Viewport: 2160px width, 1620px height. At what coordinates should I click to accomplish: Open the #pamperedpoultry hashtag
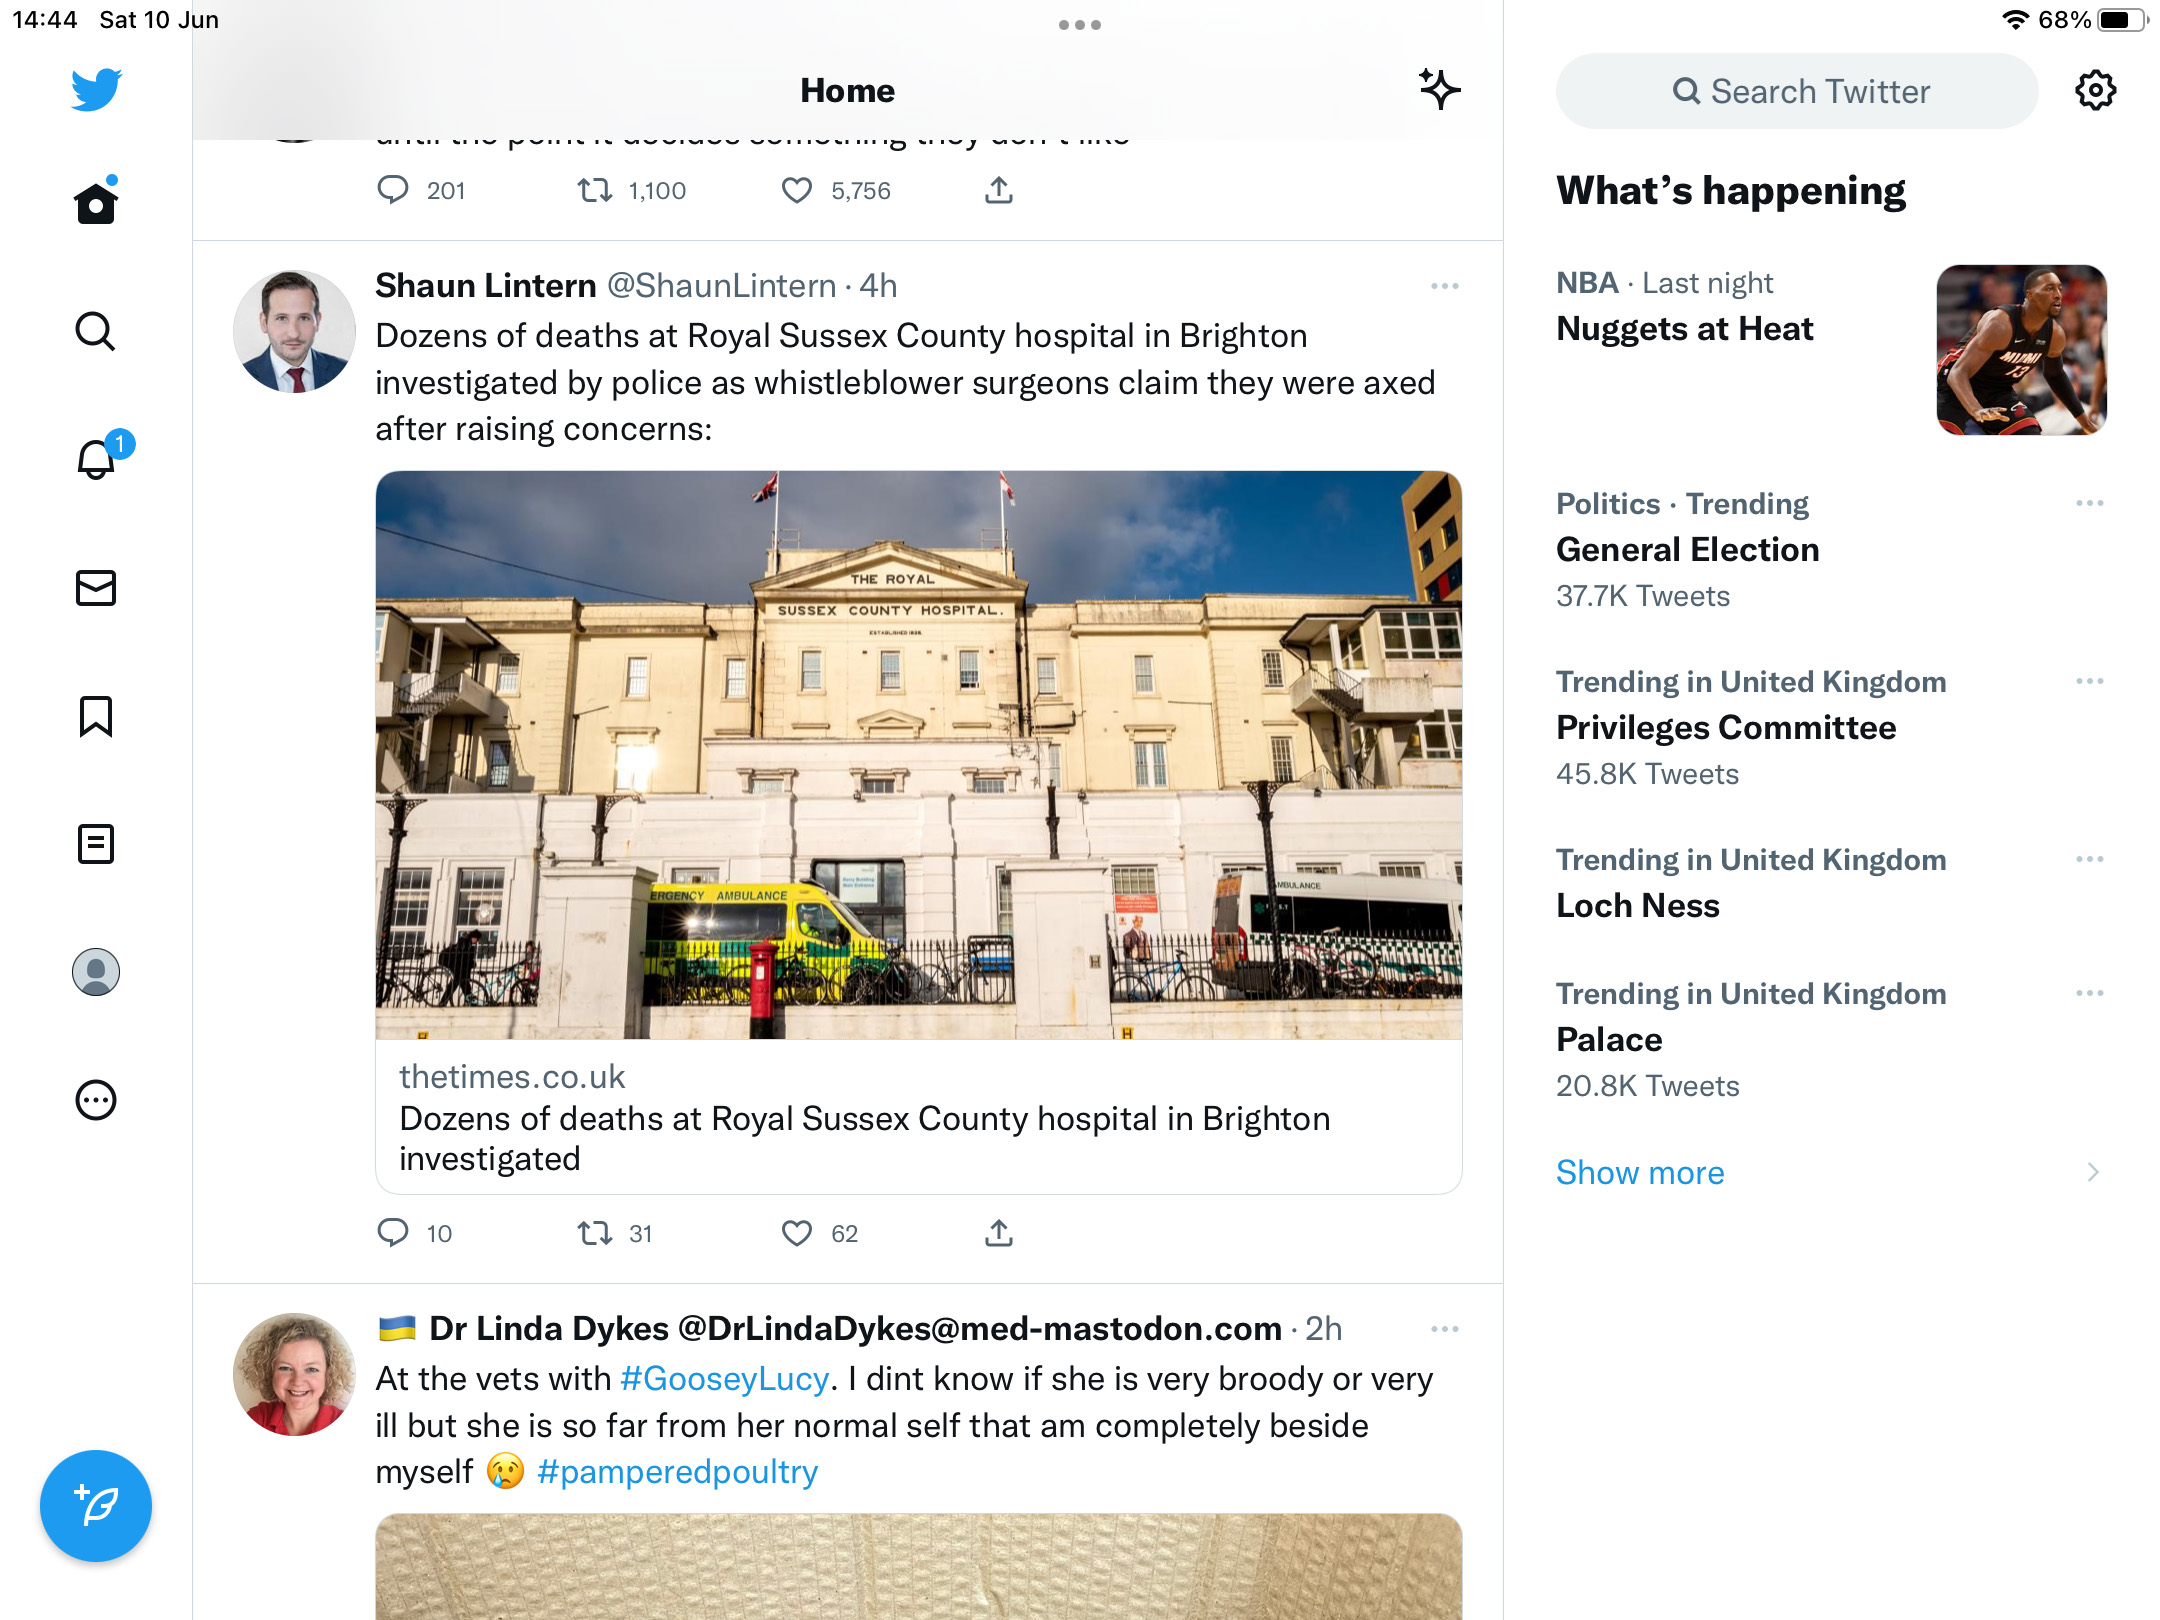(x=678, y=1472)
